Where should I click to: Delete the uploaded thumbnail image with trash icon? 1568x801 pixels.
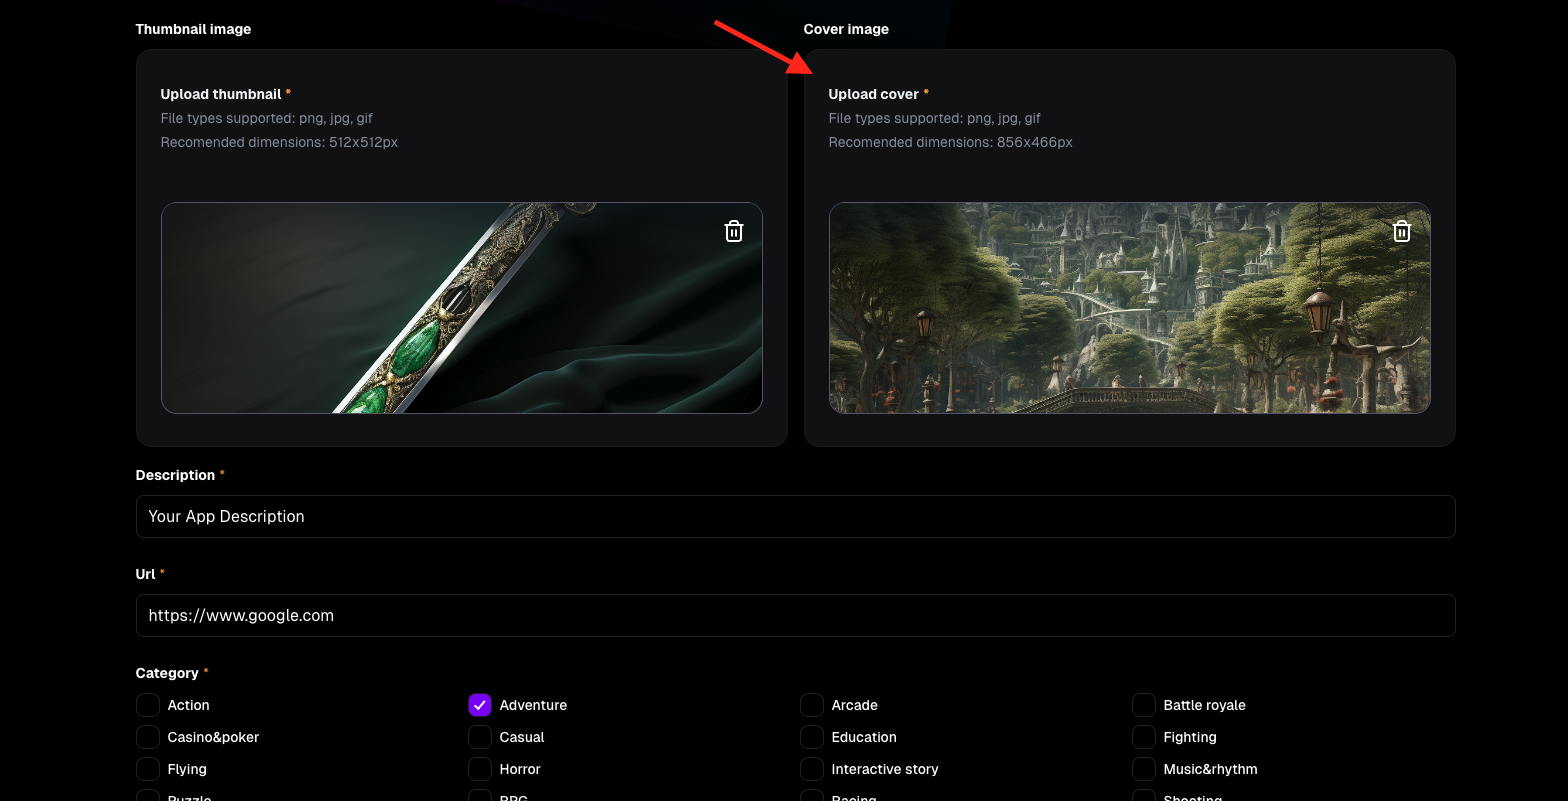pos(734,231)
